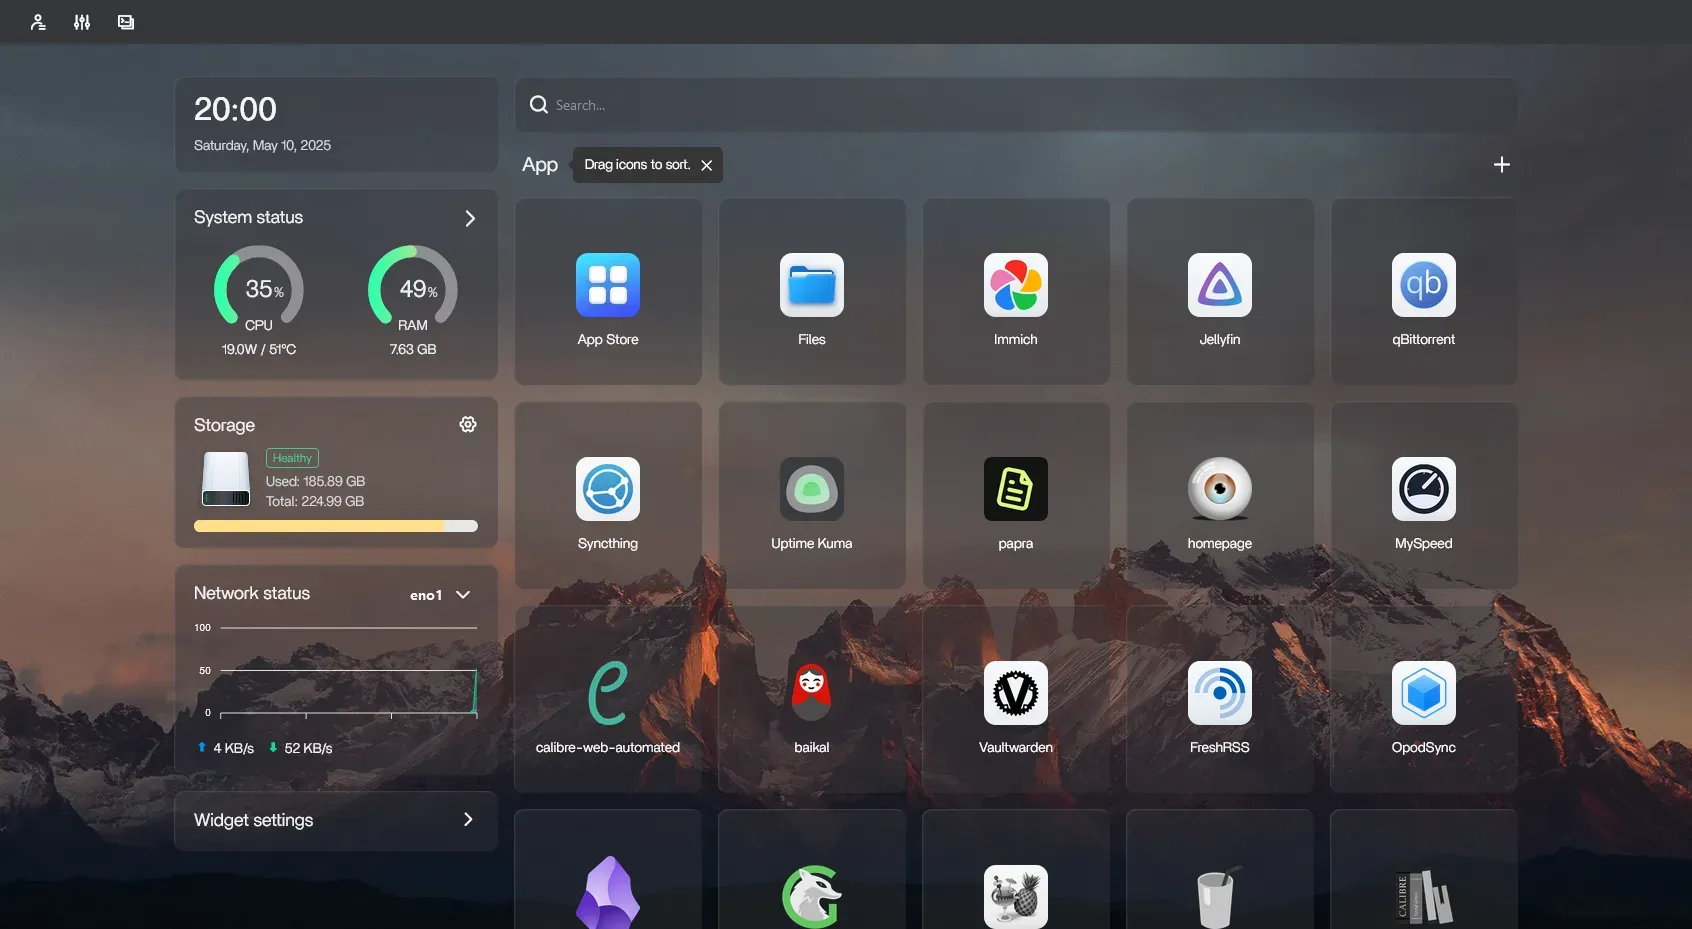Viewport: 1692px width, 929px height.
Task: Open storage settings gear icon
Action: (468, 425)
